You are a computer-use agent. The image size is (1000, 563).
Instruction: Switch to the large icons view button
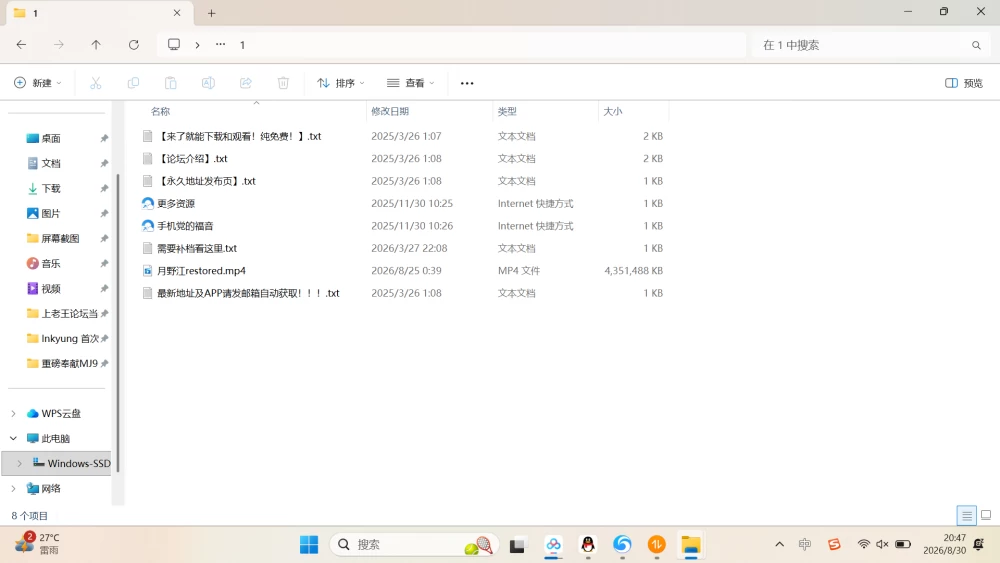986,515
